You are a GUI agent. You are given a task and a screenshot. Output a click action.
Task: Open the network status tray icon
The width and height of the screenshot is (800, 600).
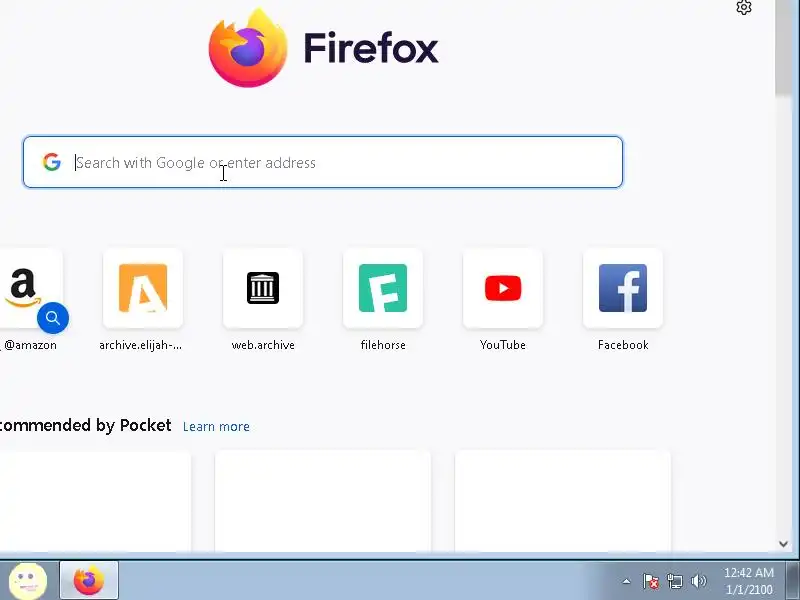point(674,581)
